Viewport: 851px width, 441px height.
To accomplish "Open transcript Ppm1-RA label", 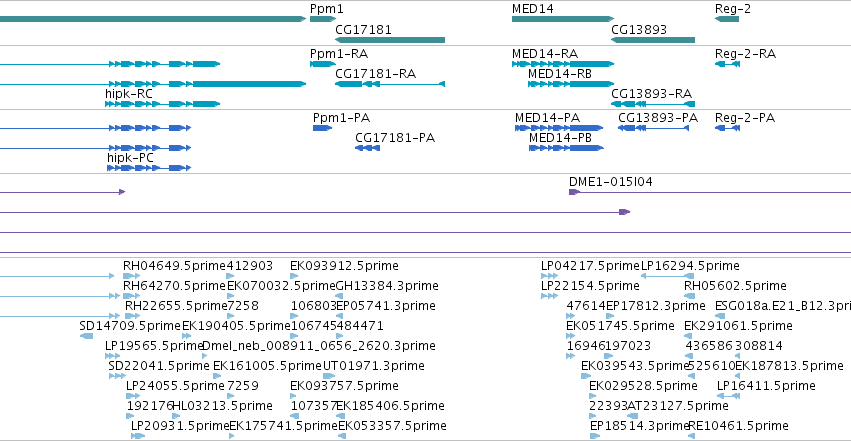I will (x=339, y=54).
